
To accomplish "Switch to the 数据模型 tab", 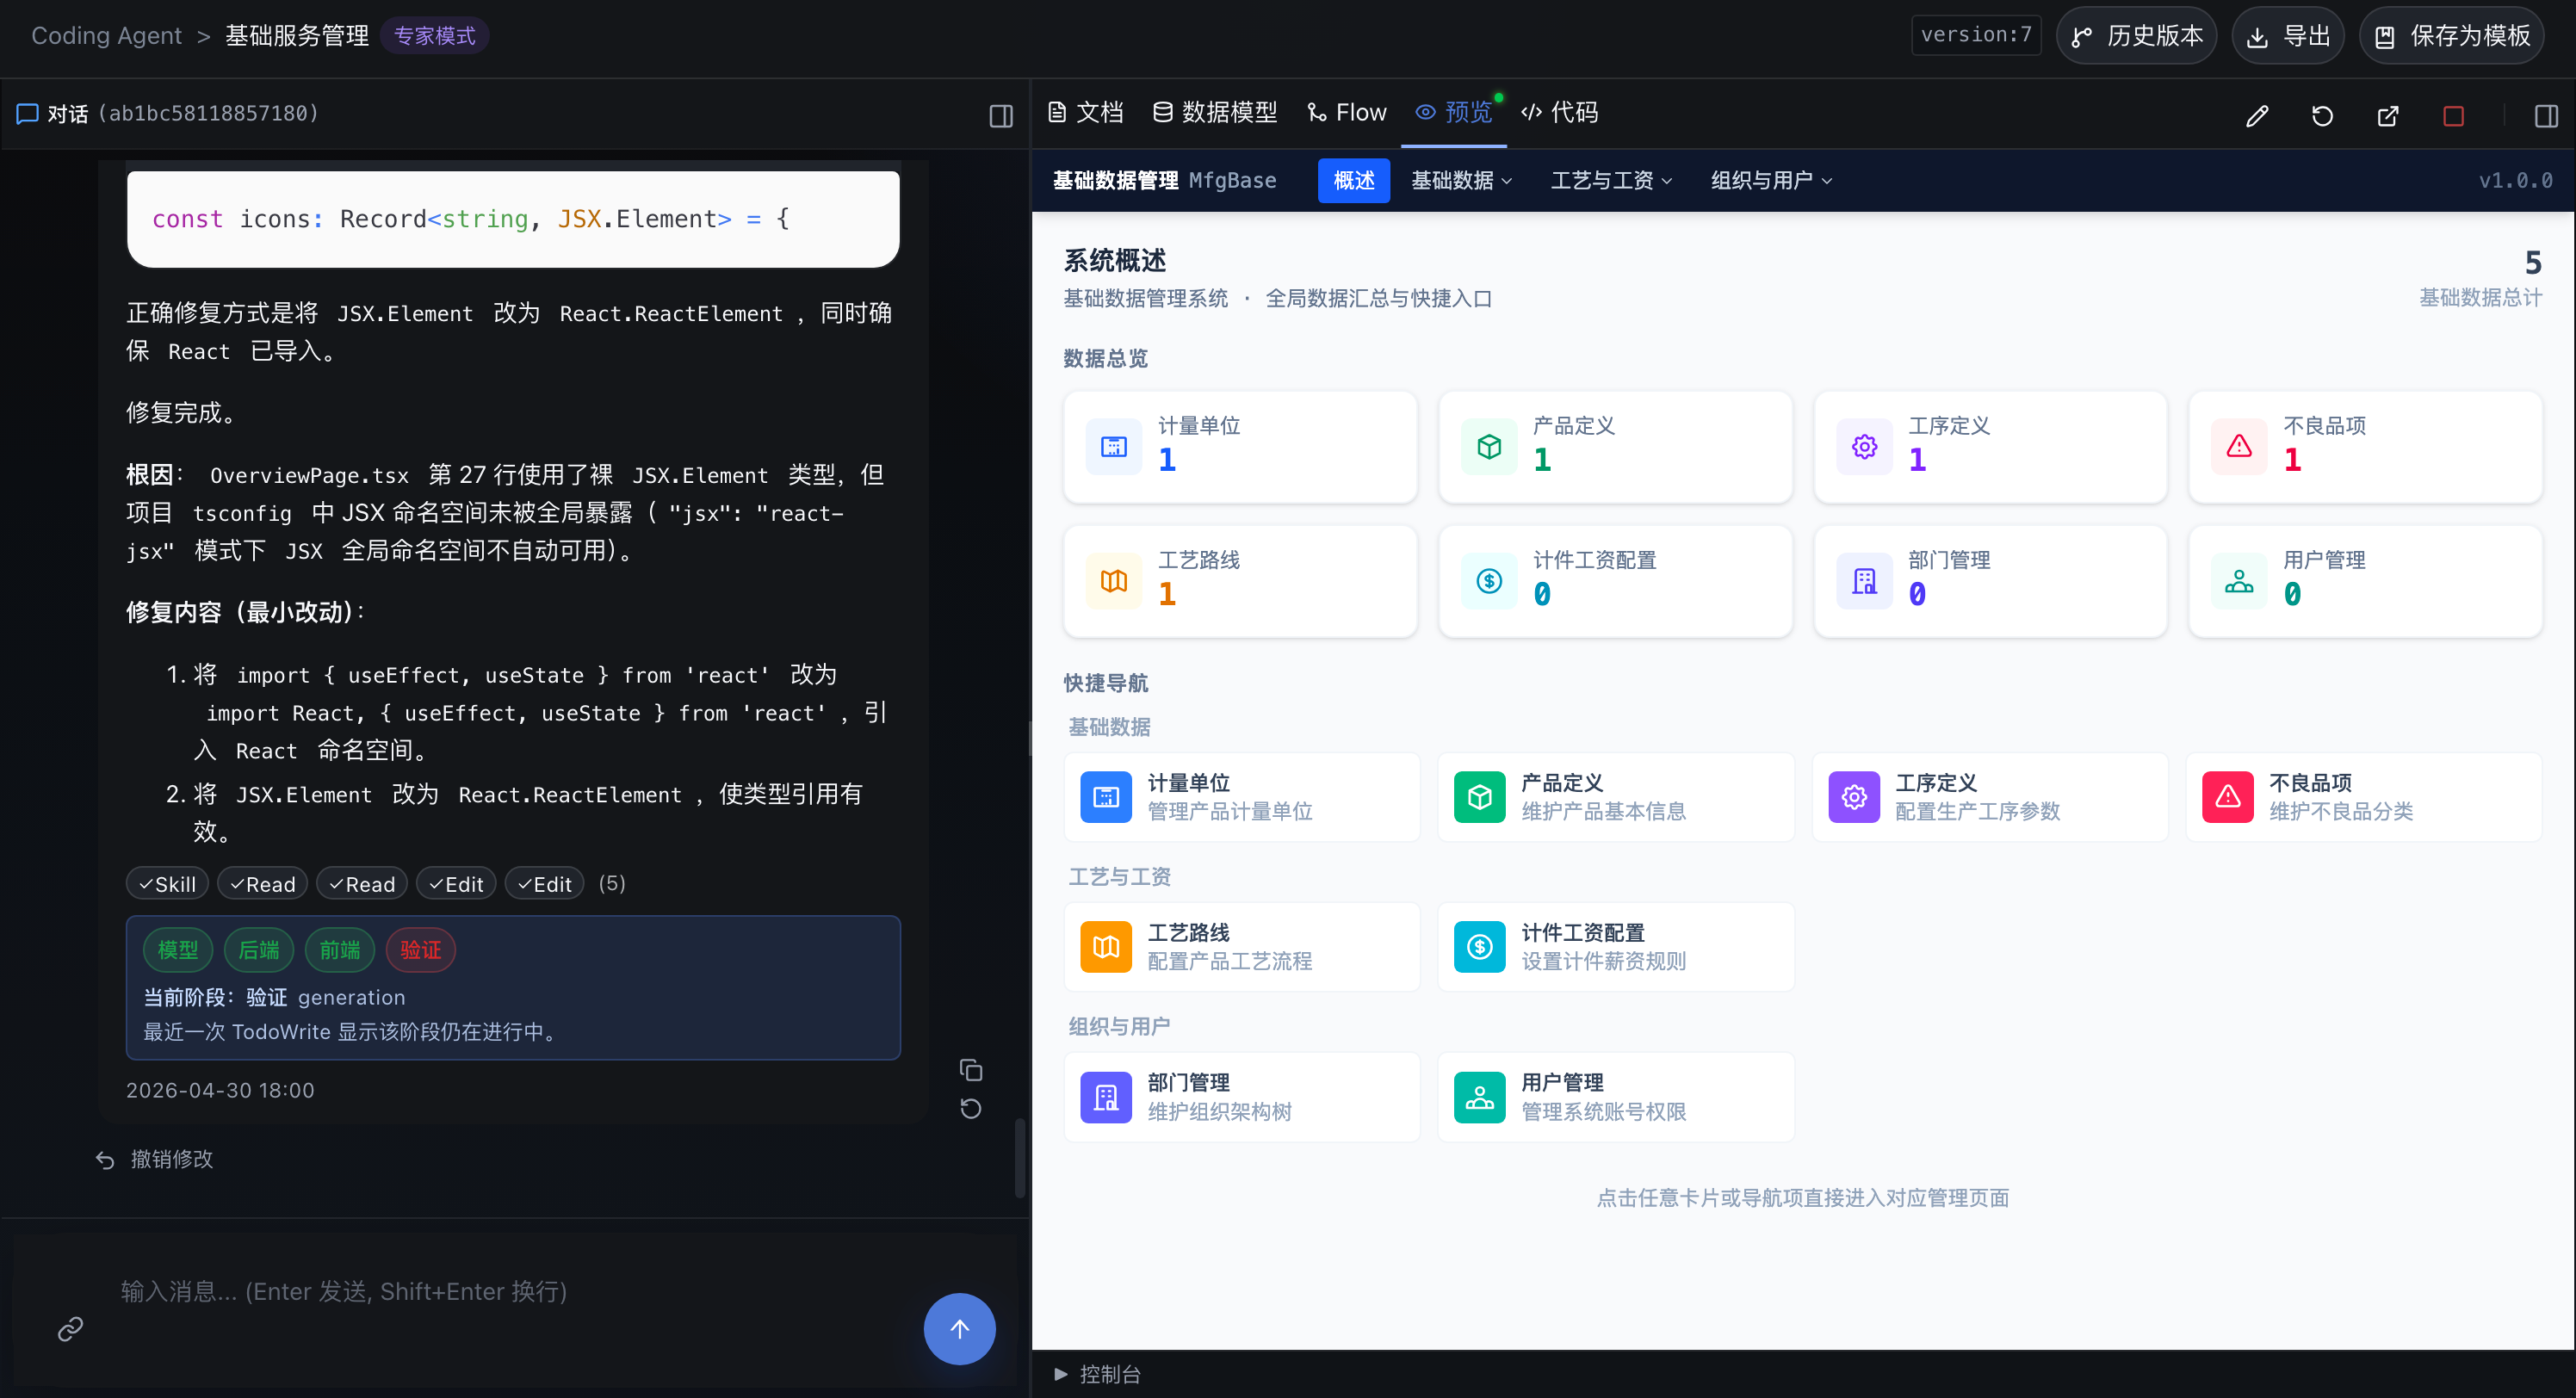I will (1215, 113).
